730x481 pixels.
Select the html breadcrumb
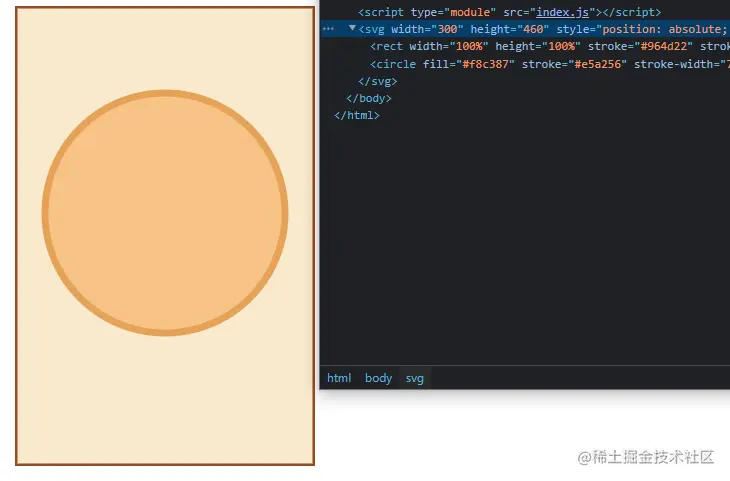click(x=339, y=378)
